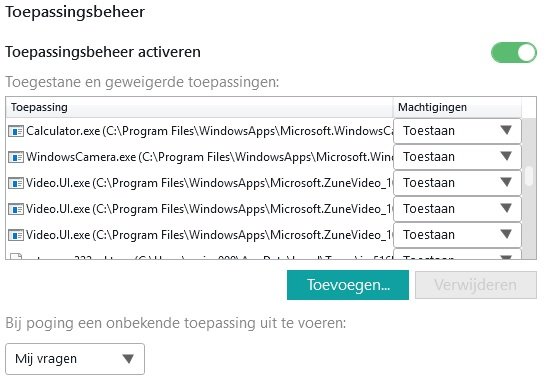
Task: Select the Calculator.exe row text
Action: 210,131
